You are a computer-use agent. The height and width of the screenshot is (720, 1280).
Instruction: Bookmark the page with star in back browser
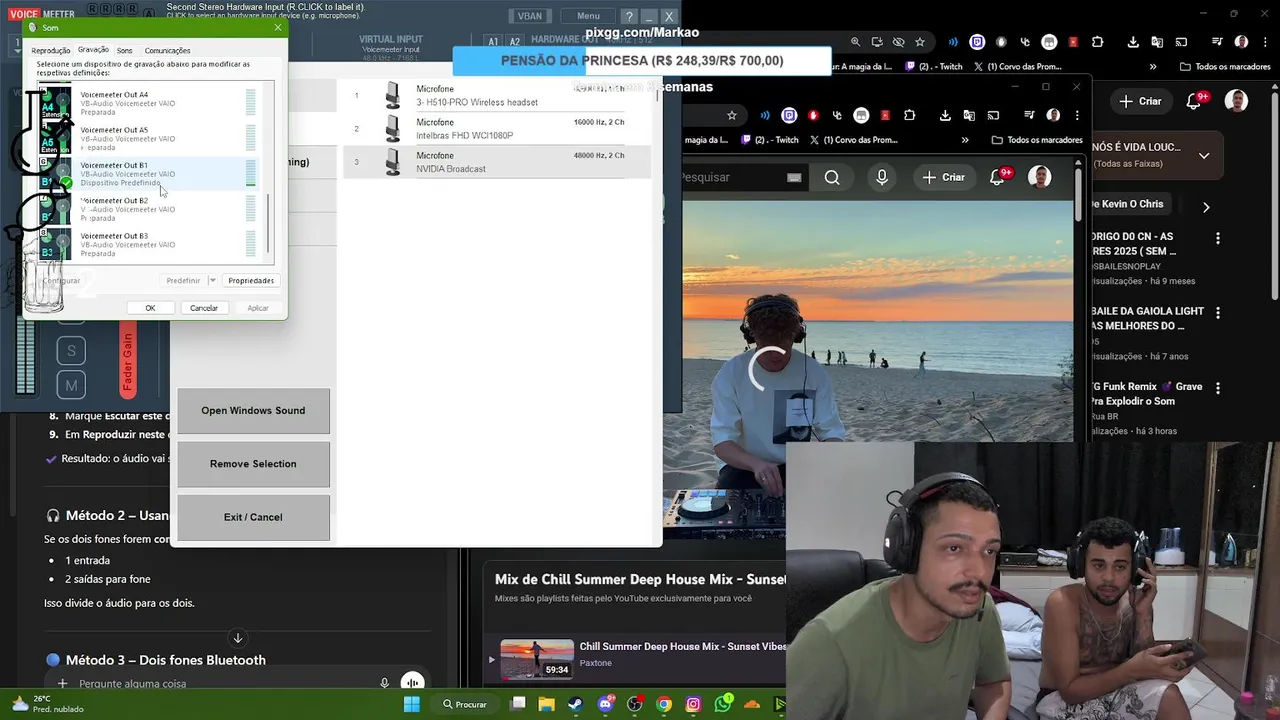(920, 42)
